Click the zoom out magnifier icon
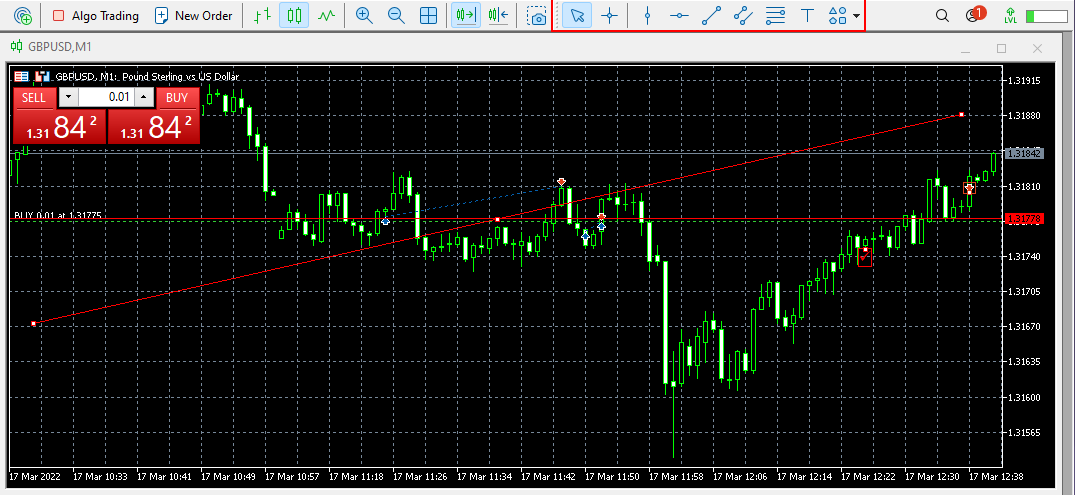 [396, 16]
